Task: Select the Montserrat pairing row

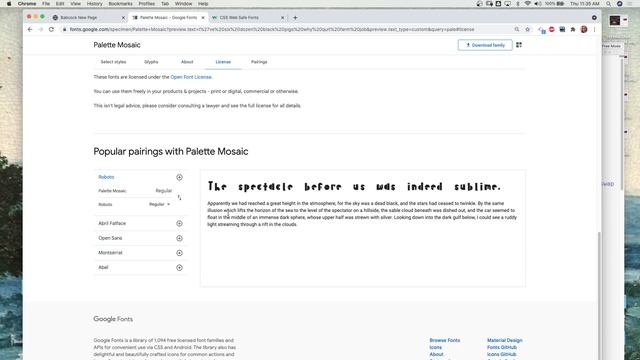Action: [141, 253]
